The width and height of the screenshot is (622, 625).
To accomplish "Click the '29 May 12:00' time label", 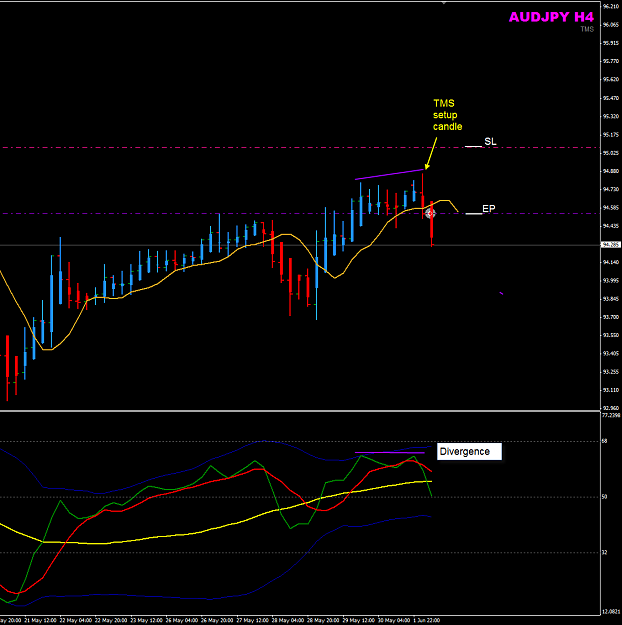I will [x=358, y=621].
